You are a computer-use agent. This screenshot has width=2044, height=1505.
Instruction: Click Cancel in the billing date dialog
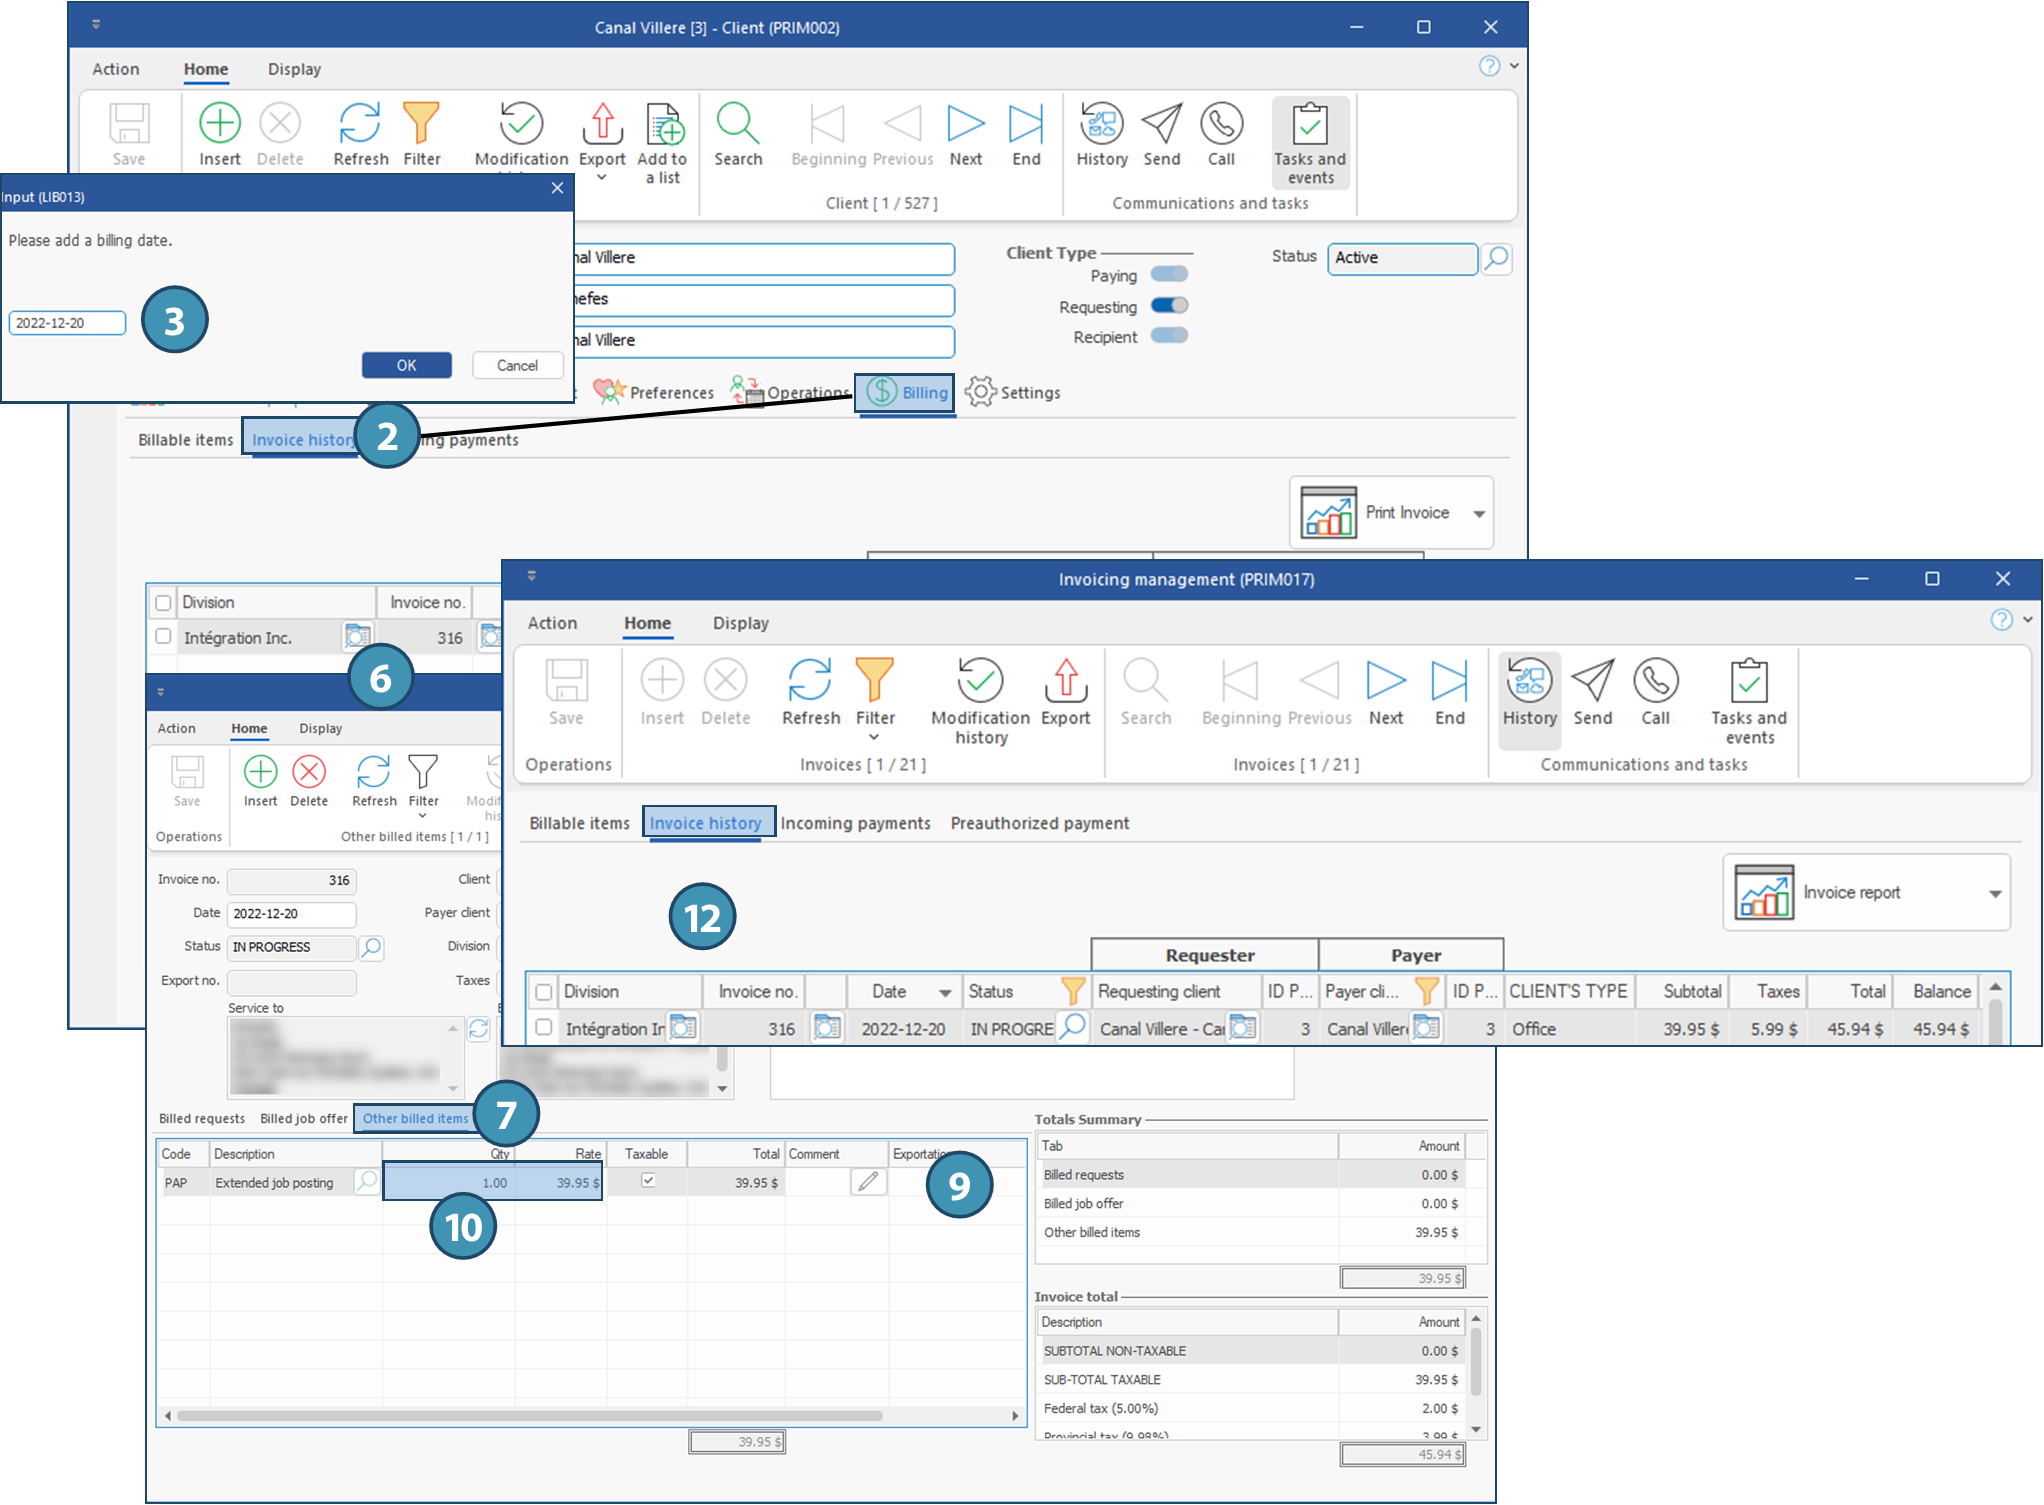coord(517,365)
